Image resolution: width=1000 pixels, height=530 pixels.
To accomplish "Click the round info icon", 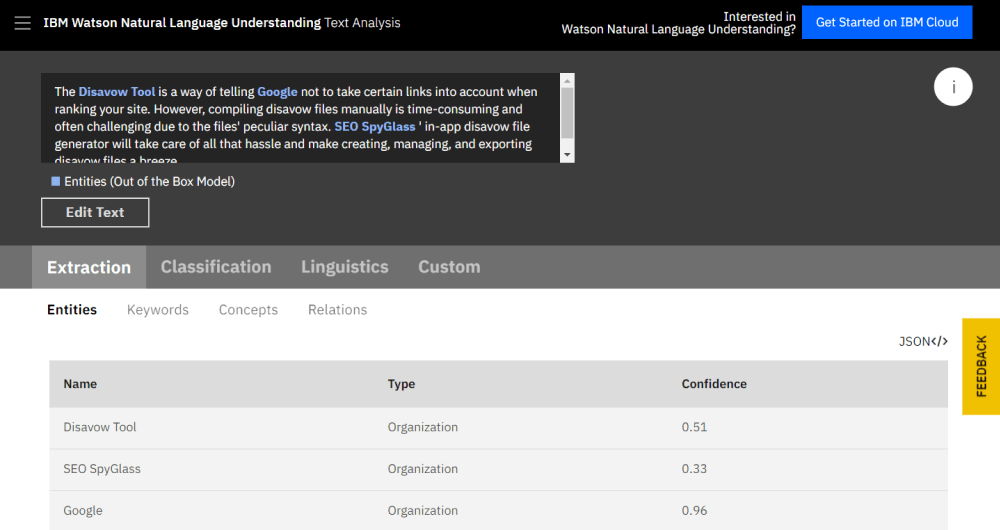I will (x=953, y=87).
